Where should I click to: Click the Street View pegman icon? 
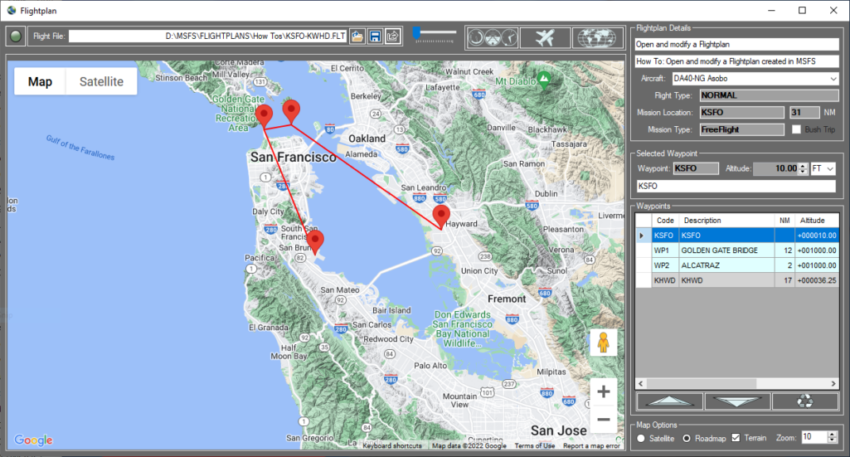click(x=603, y=344)
